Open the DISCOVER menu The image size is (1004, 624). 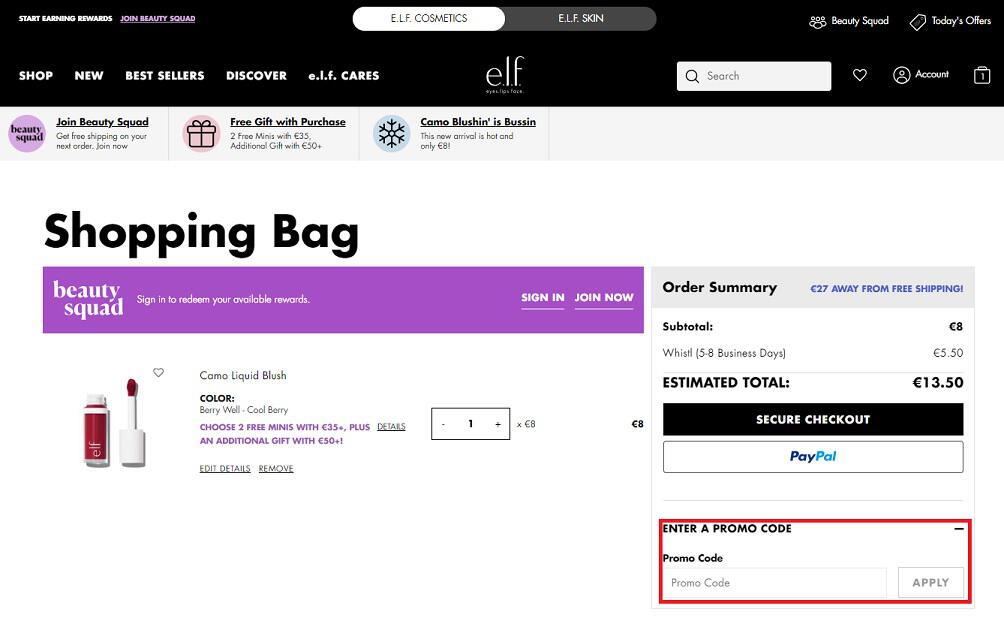tap(256, 76)
